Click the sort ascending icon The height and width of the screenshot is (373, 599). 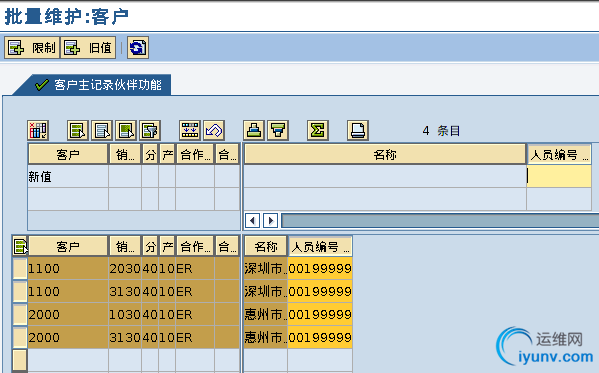[254, 130]
